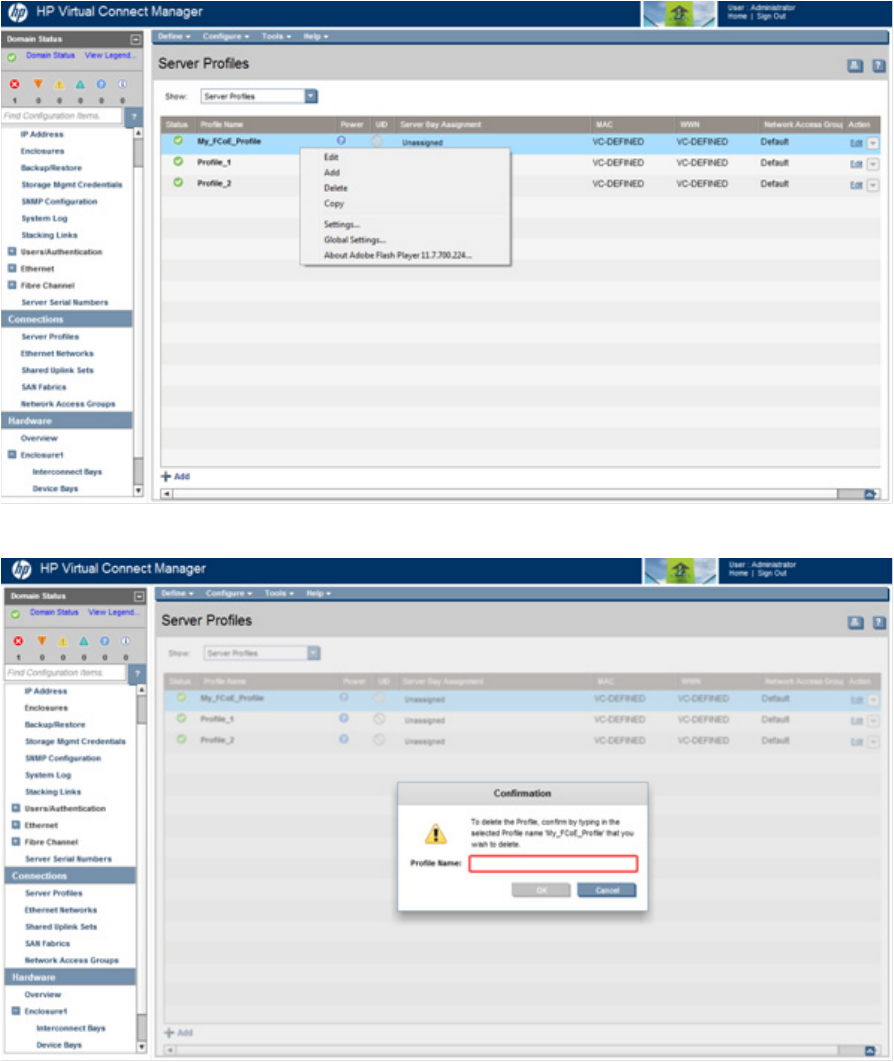Click Cancel in the Confirmation dialog

coord(606,890)
